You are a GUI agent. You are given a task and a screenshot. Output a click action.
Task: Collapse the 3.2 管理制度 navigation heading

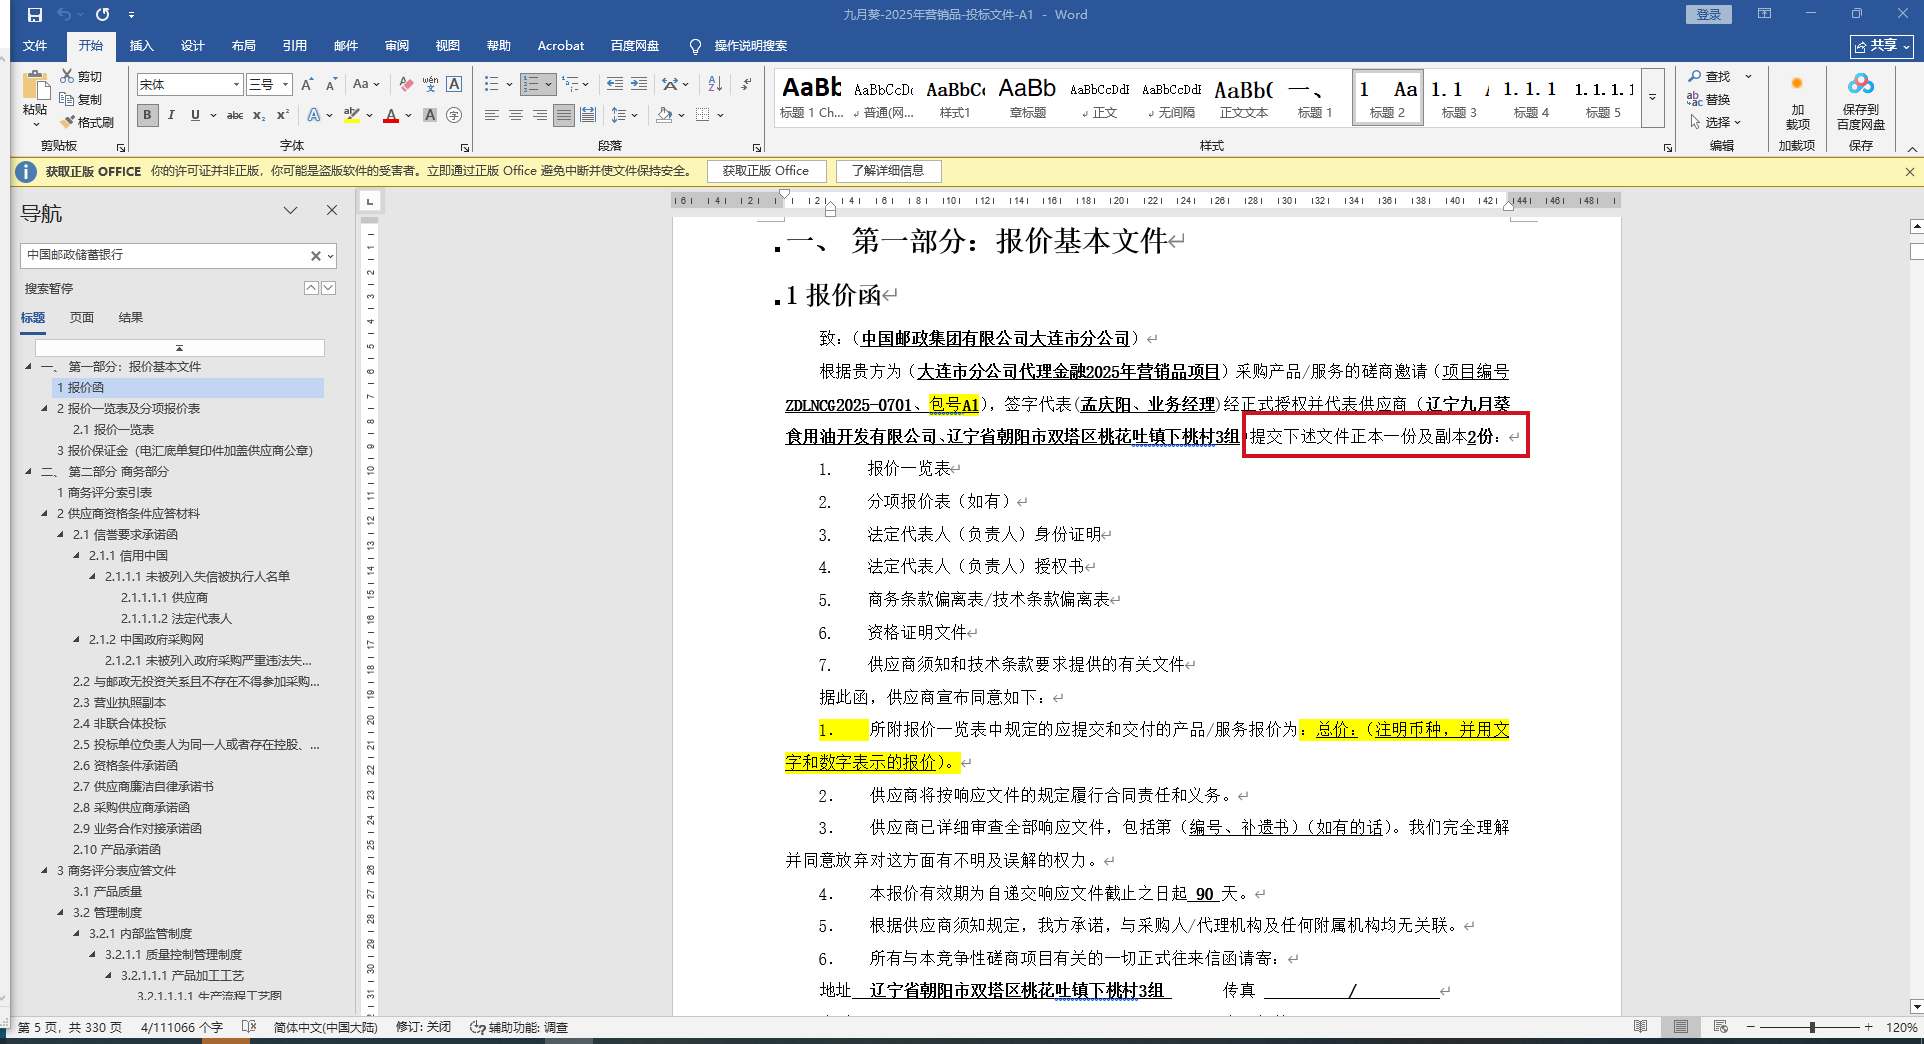(61, 912)
